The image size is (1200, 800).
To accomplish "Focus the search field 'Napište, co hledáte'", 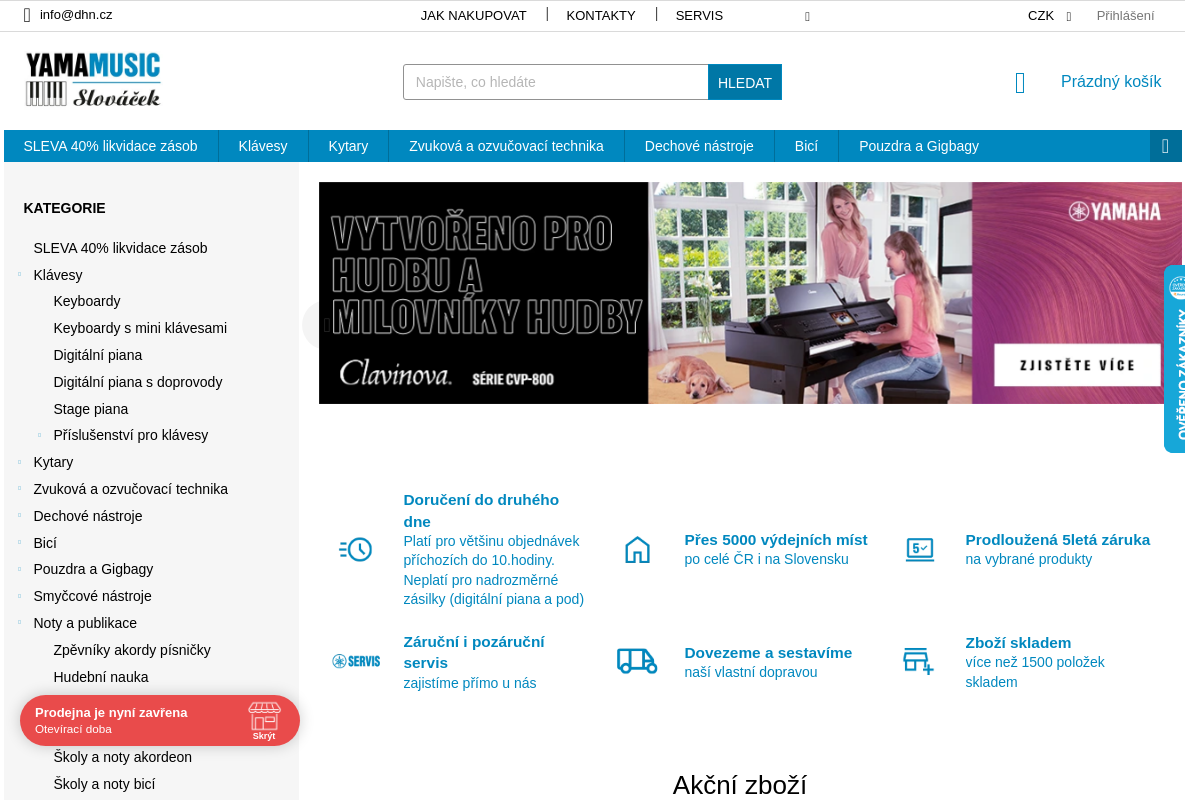I will (x=556, y=82).
